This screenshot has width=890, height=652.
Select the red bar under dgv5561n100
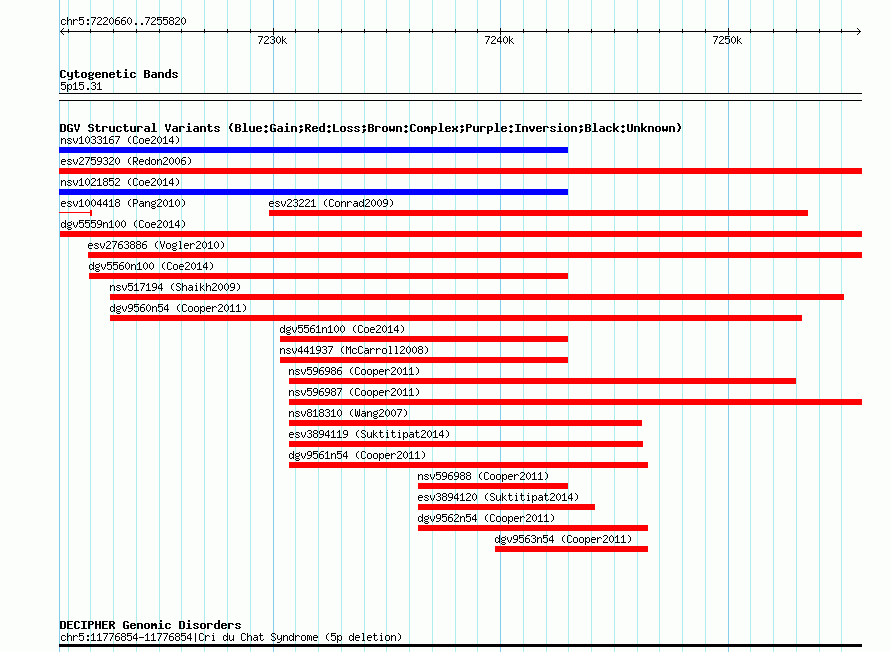tap(423, 339)
